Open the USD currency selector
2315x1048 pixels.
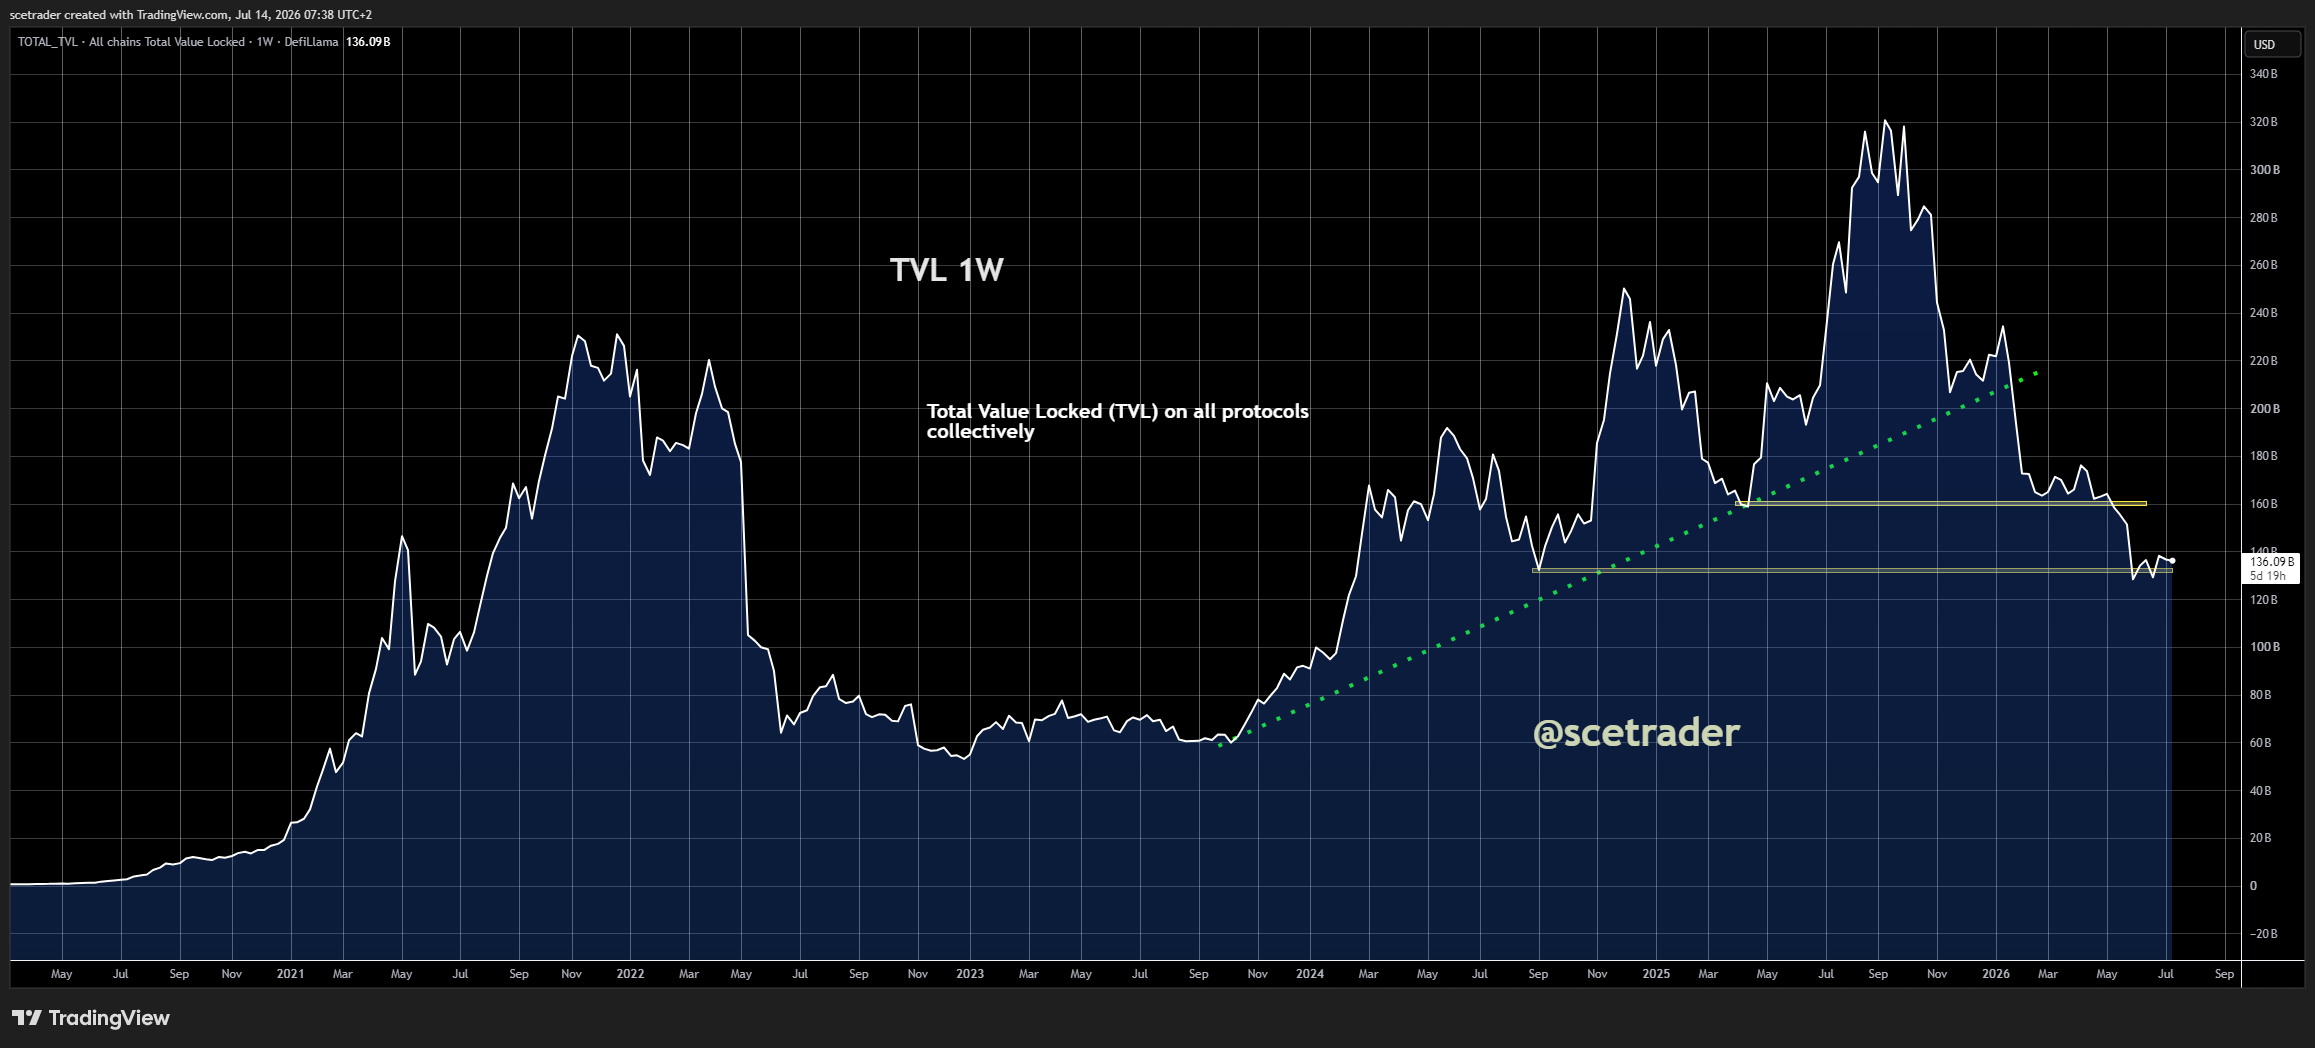point(2272,44)
